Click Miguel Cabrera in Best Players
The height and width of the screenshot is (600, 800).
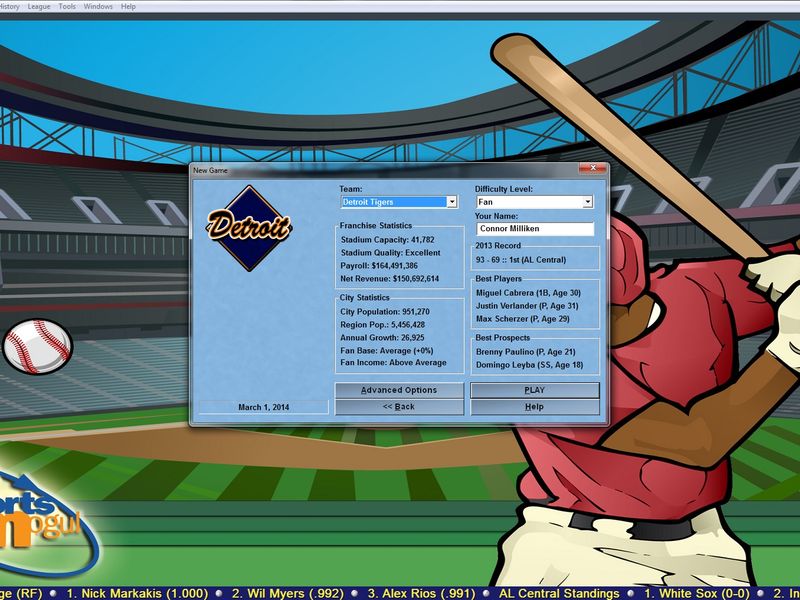tap(528, 293)
